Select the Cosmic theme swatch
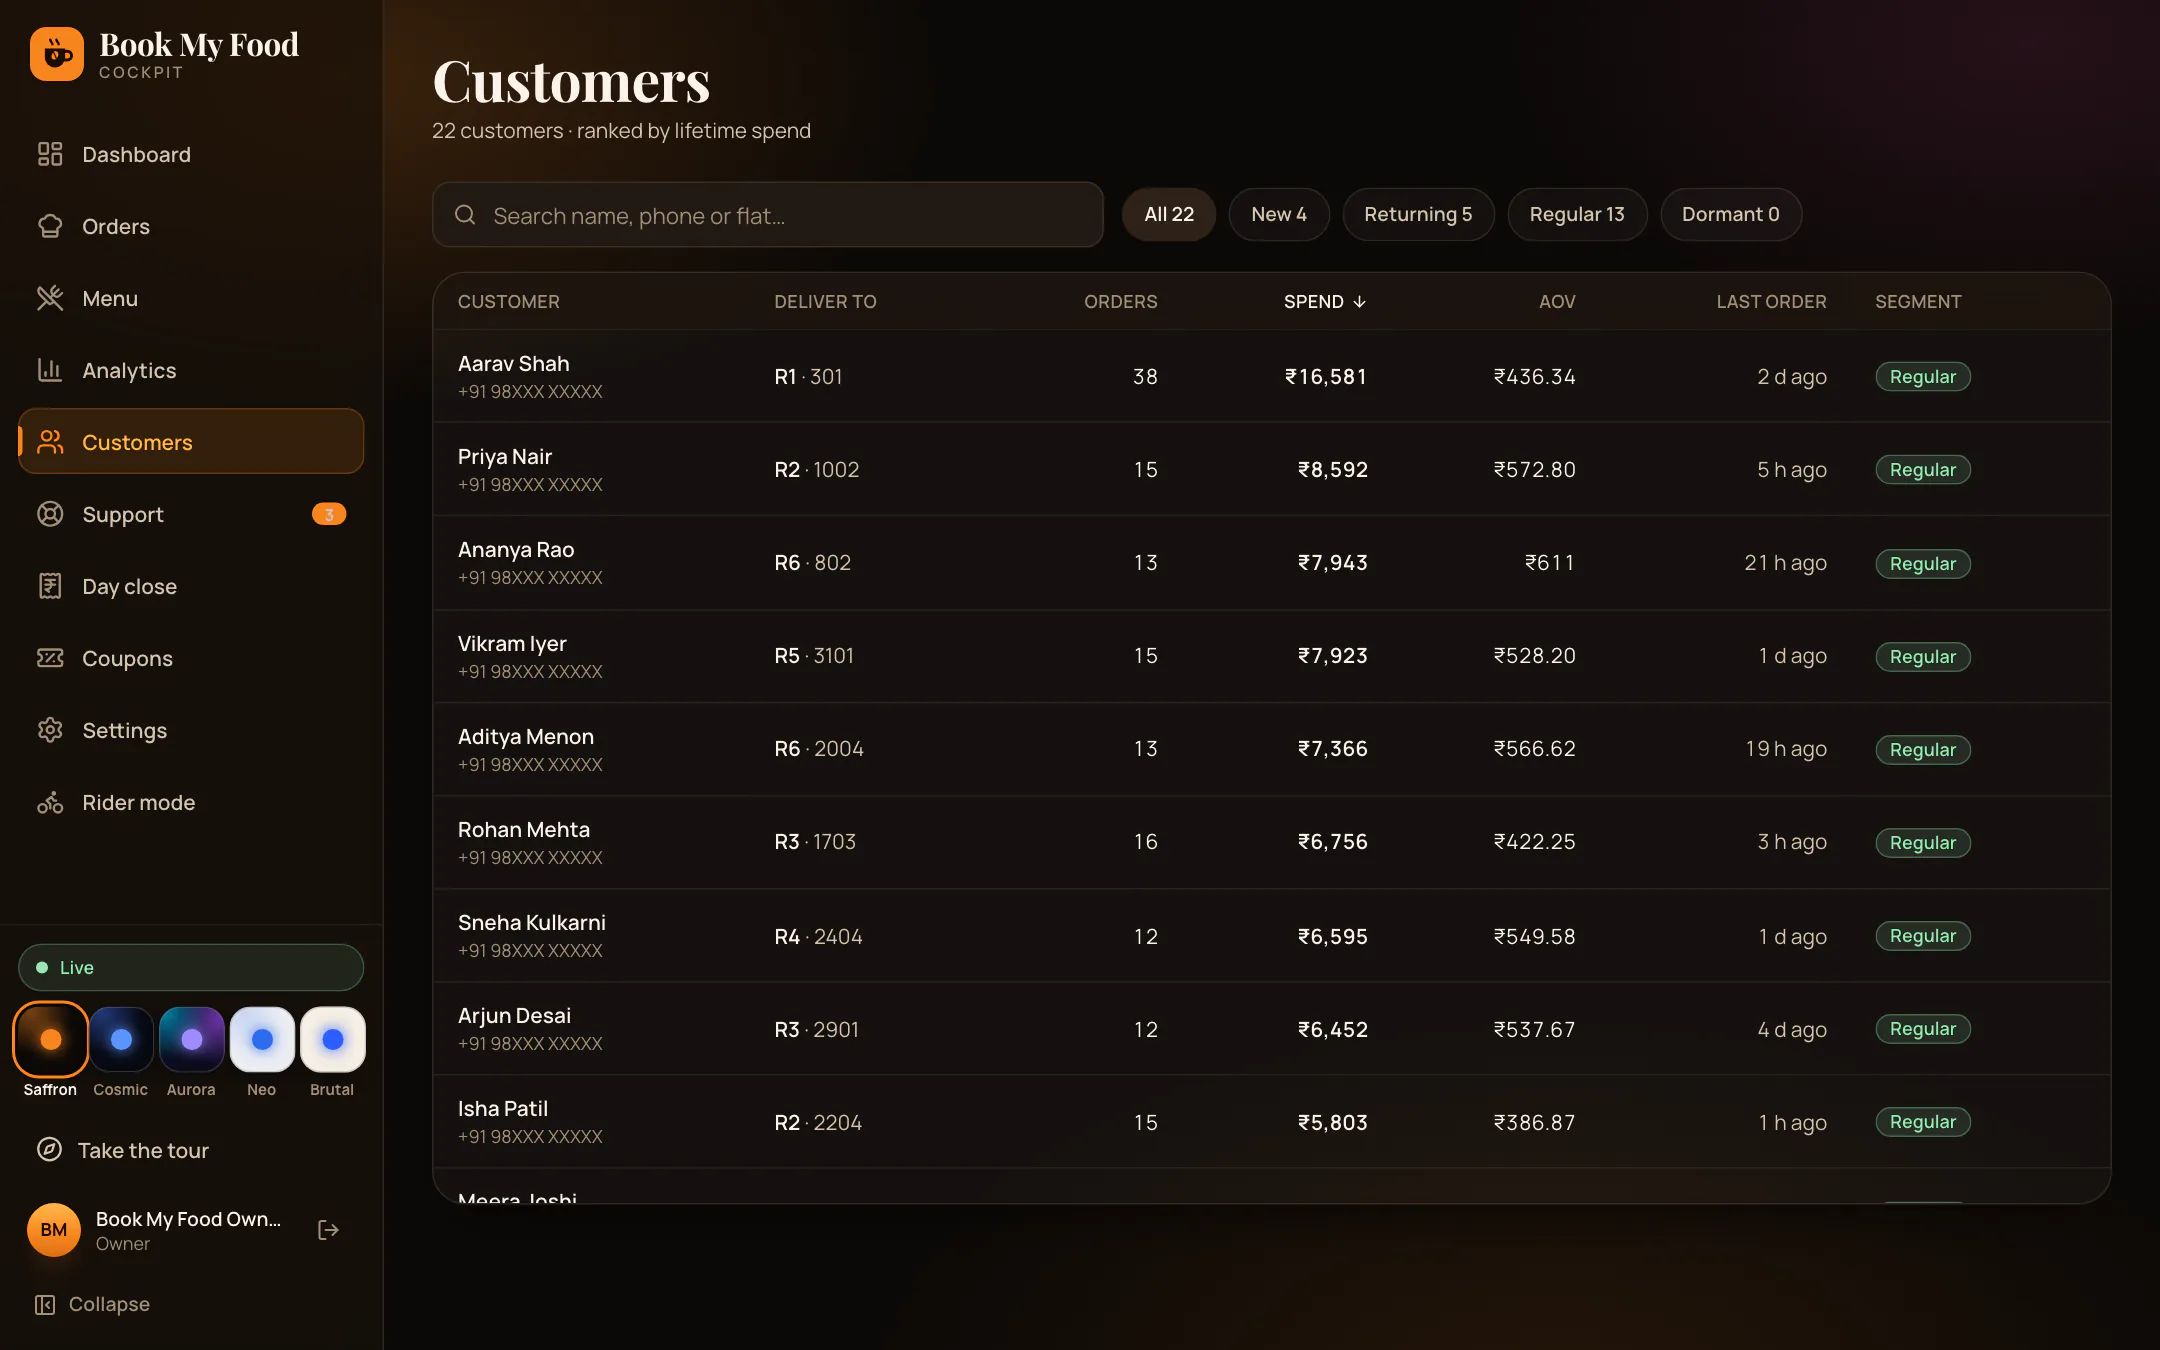This screenshot has width=2160, height=1350. pyautogui.click(x=121, y=1039)
